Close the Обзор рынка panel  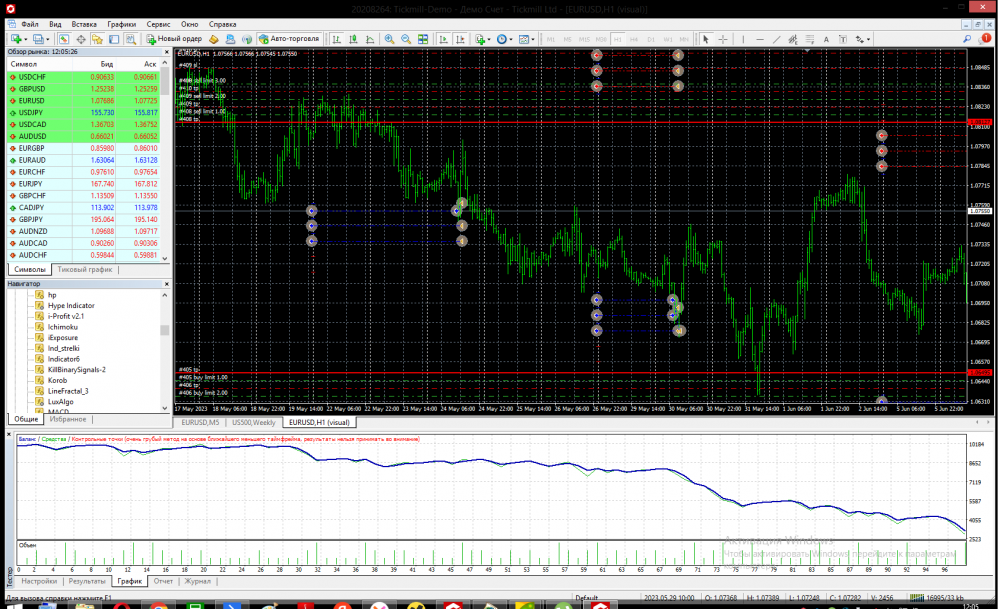pyautogui.click(x=167, y=52)
